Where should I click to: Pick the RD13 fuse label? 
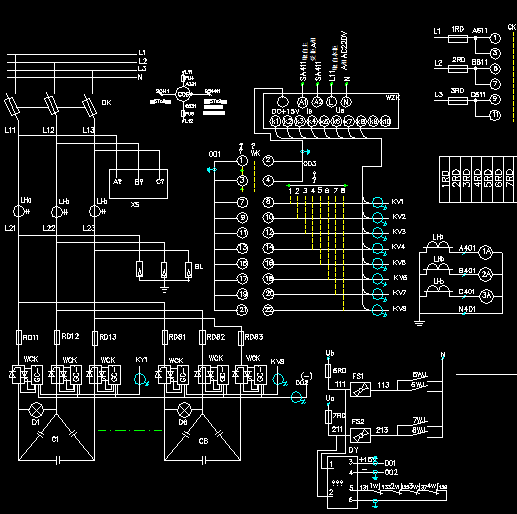(x=108, y=337)
